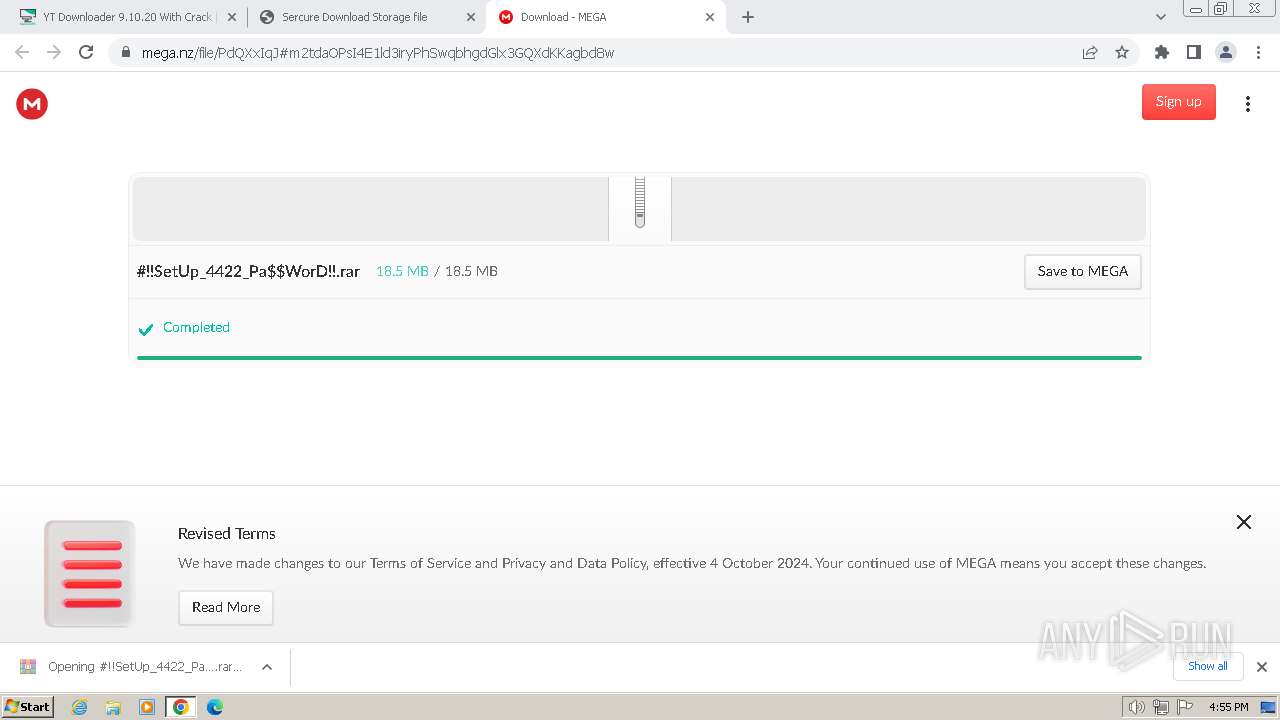Screen dimensions: 1280x720
Task: Open the MEGA three-dot options menu
Action: 1247,104
